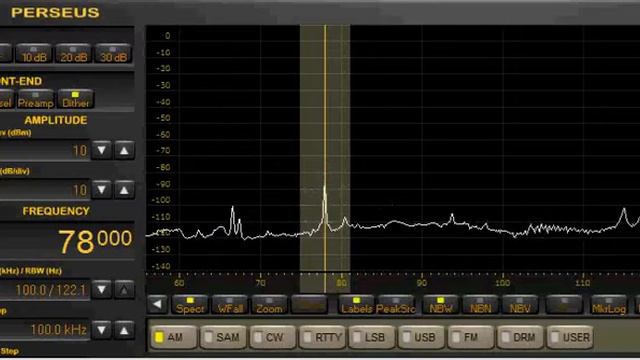Click the Zoom display button

[x=269, y=305]
